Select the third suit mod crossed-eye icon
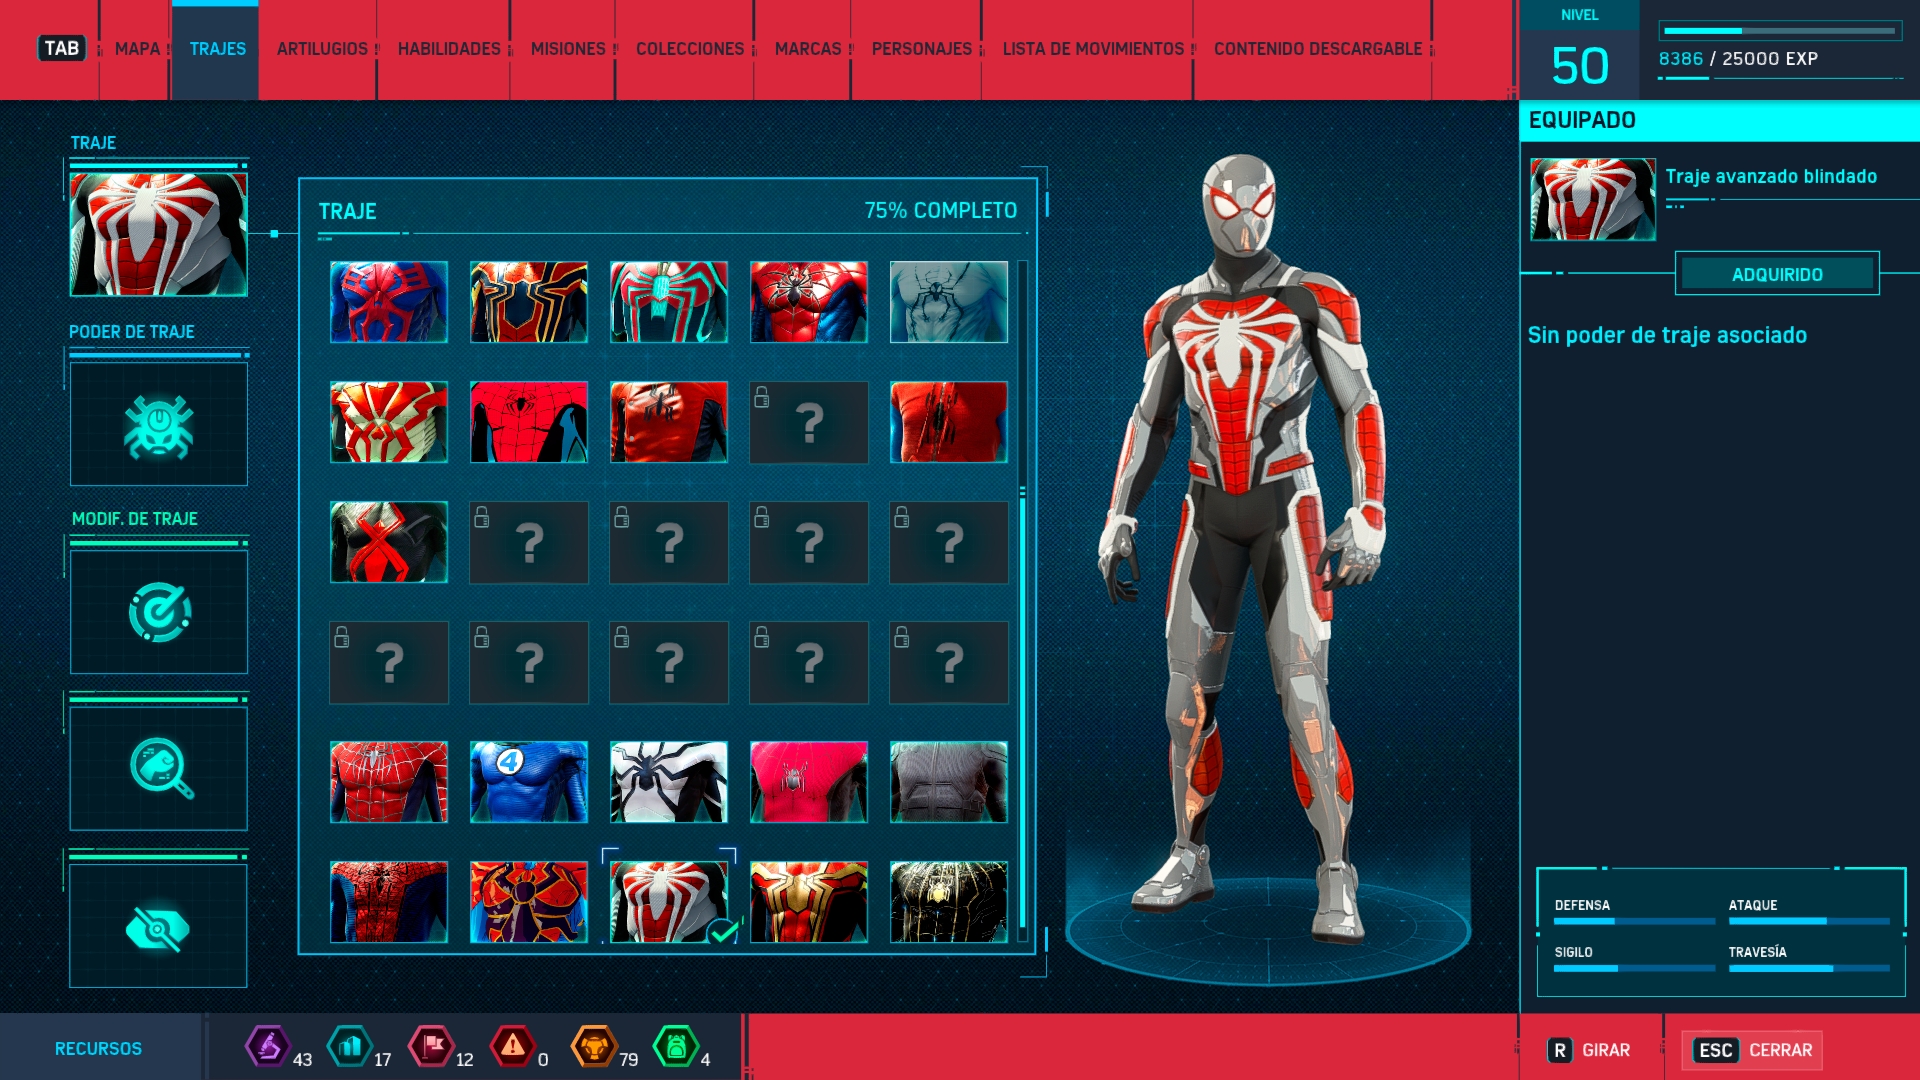 pyautogui.click(x=158, y=926)
